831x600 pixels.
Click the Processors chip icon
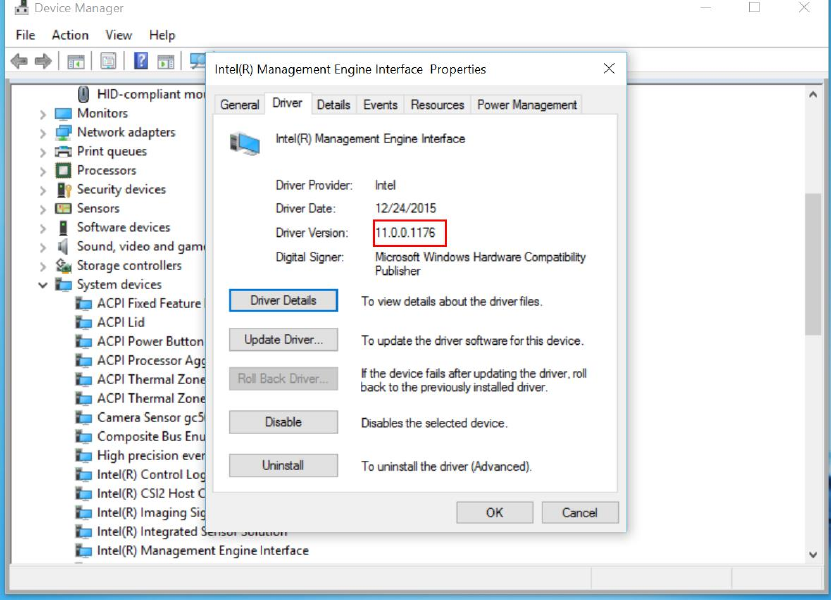click(63, 171)
